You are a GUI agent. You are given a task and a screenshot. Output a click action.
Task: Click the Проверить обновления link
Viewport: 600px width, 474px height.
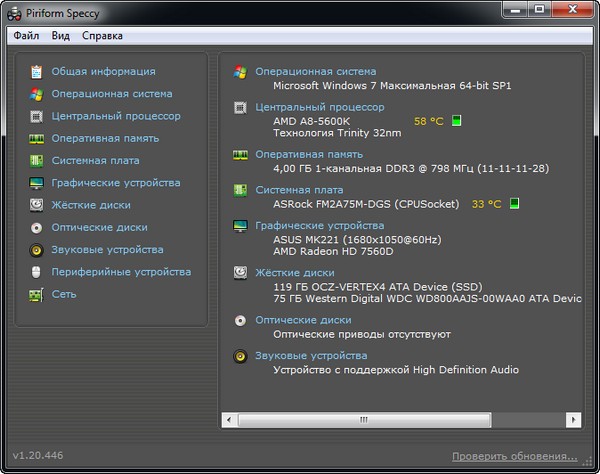pyautogui.click(x=514, y=456)
